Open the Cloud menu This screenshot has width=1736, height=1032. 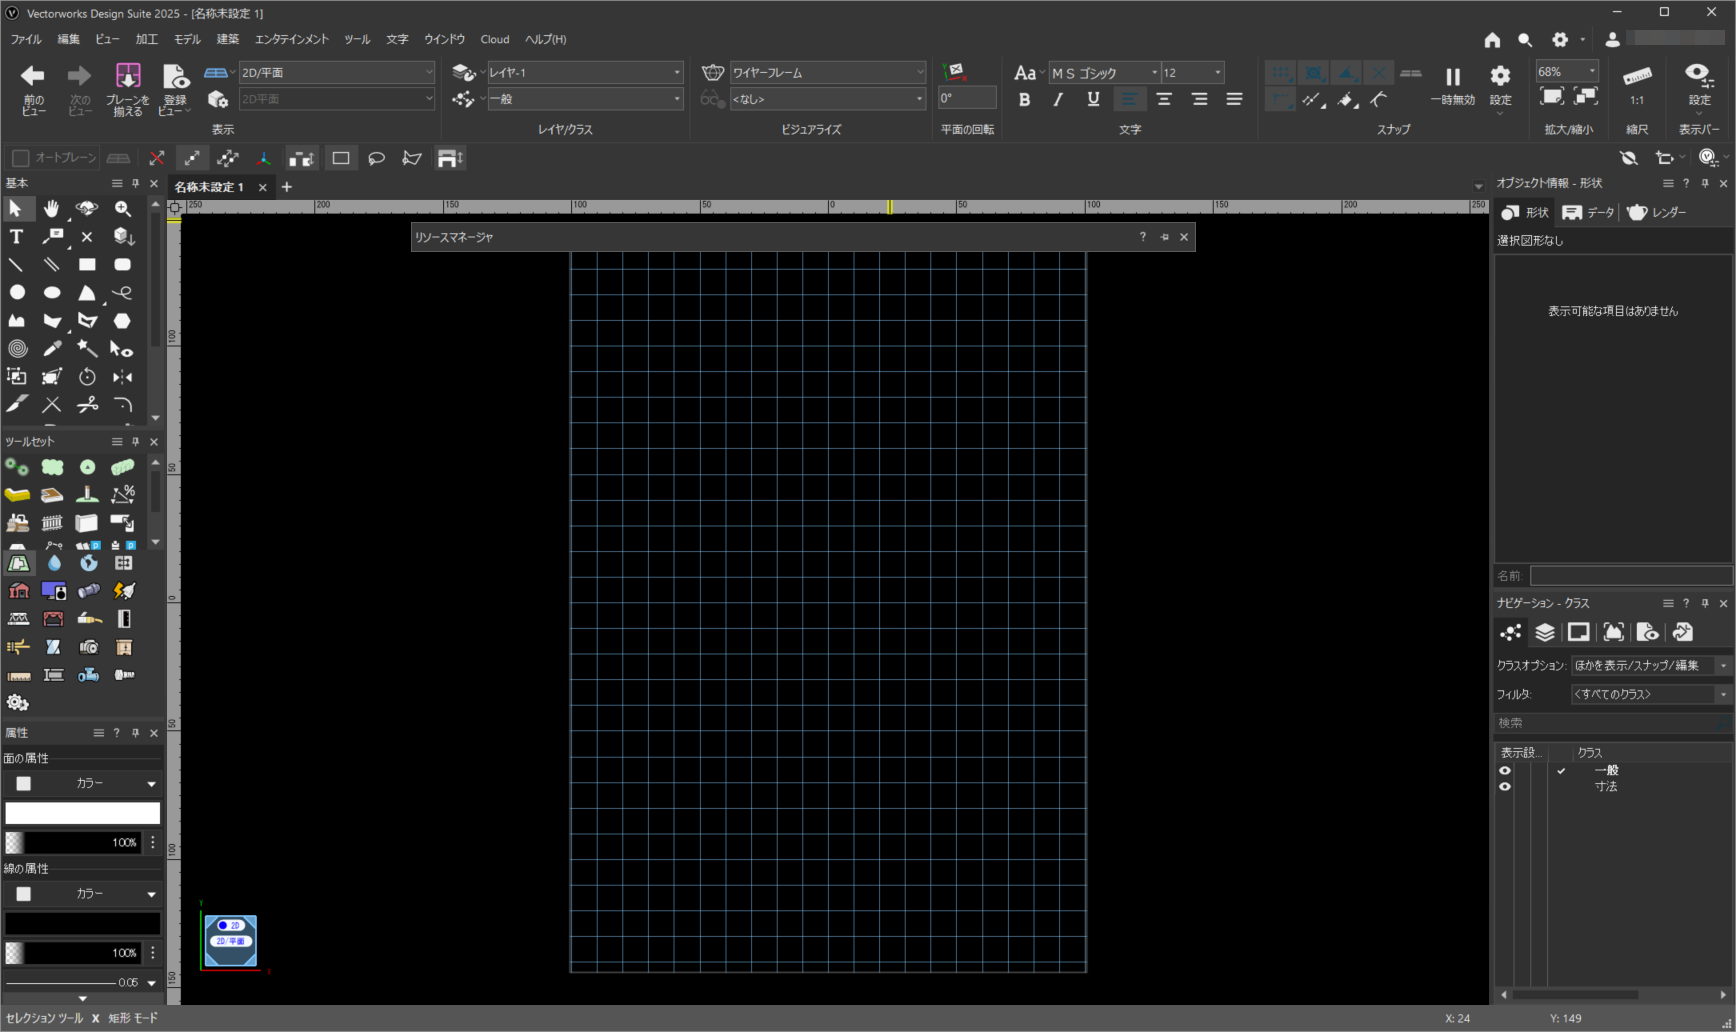[x=495, y=39]
